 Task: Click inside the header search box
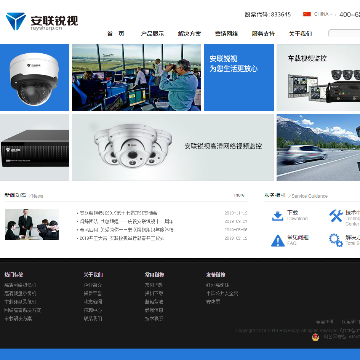click(x=344, y=33)
